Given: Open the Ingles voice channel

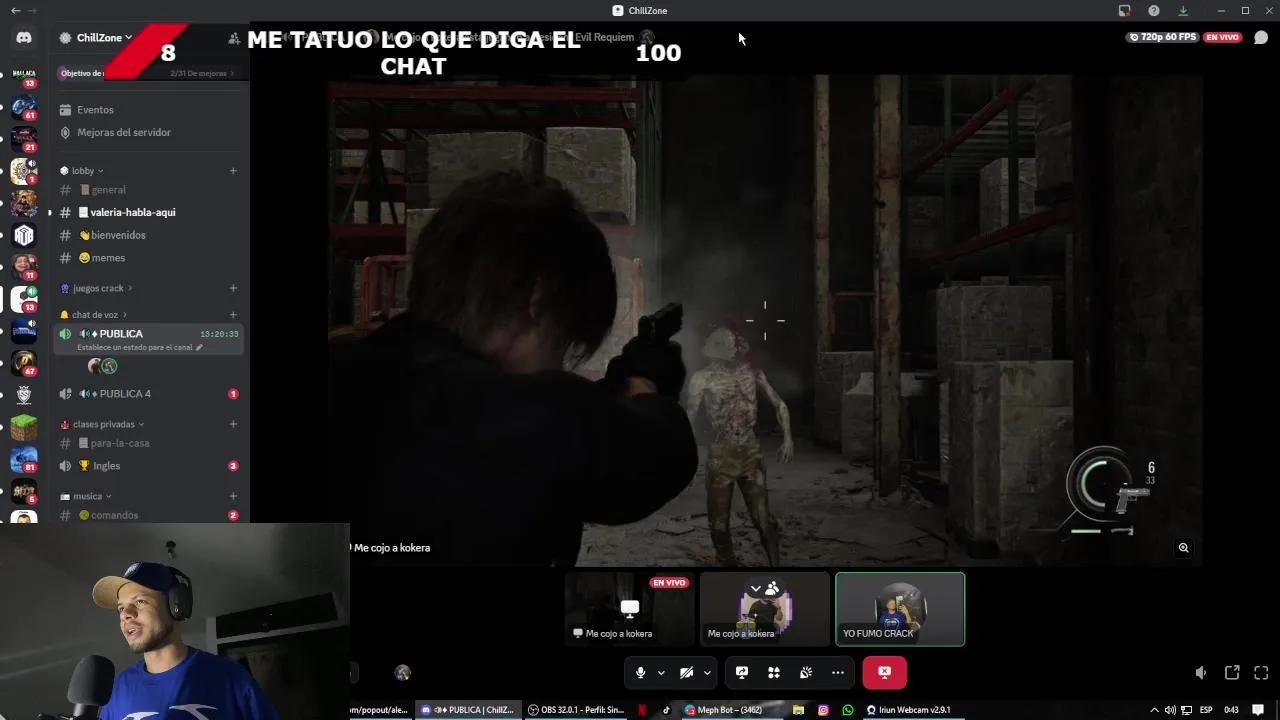Looking at the screenshot, I should point(106,466).
